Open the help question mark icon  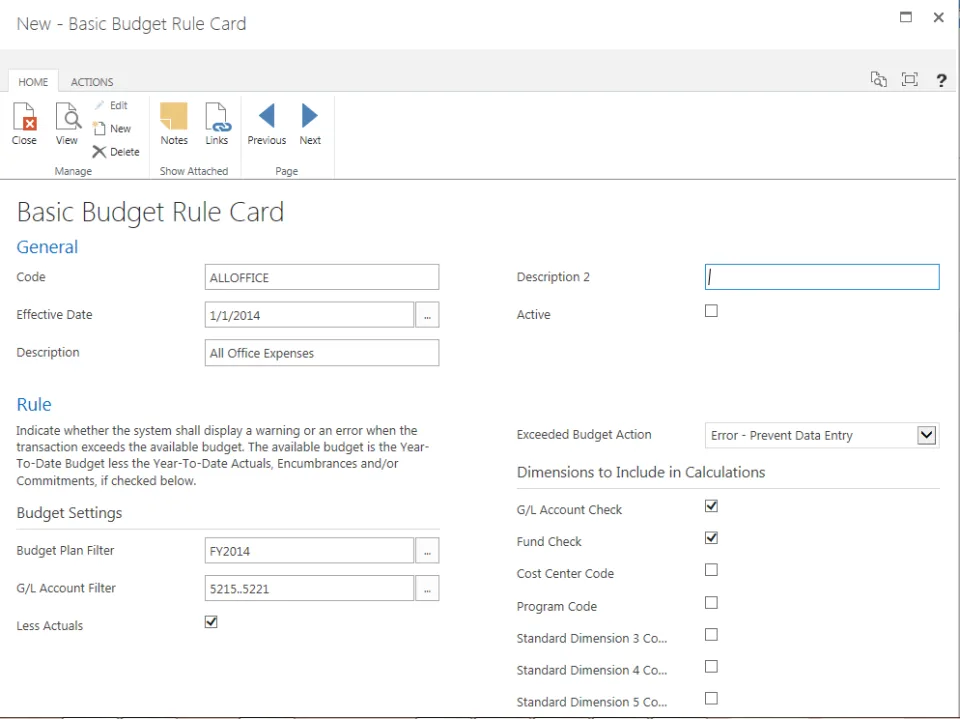click(941, 80)
